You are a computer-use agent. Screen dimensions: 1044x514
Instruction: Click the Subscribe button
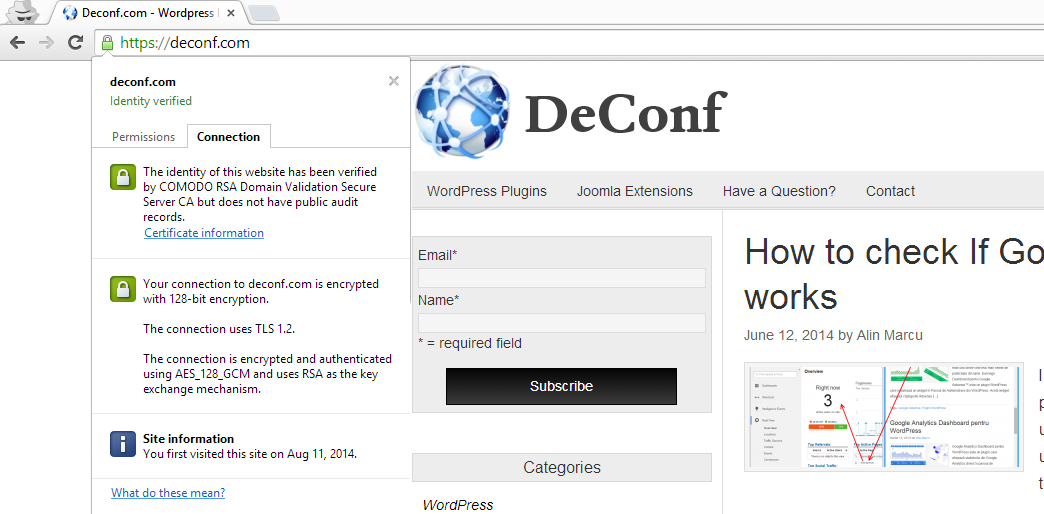coord(561,386)
